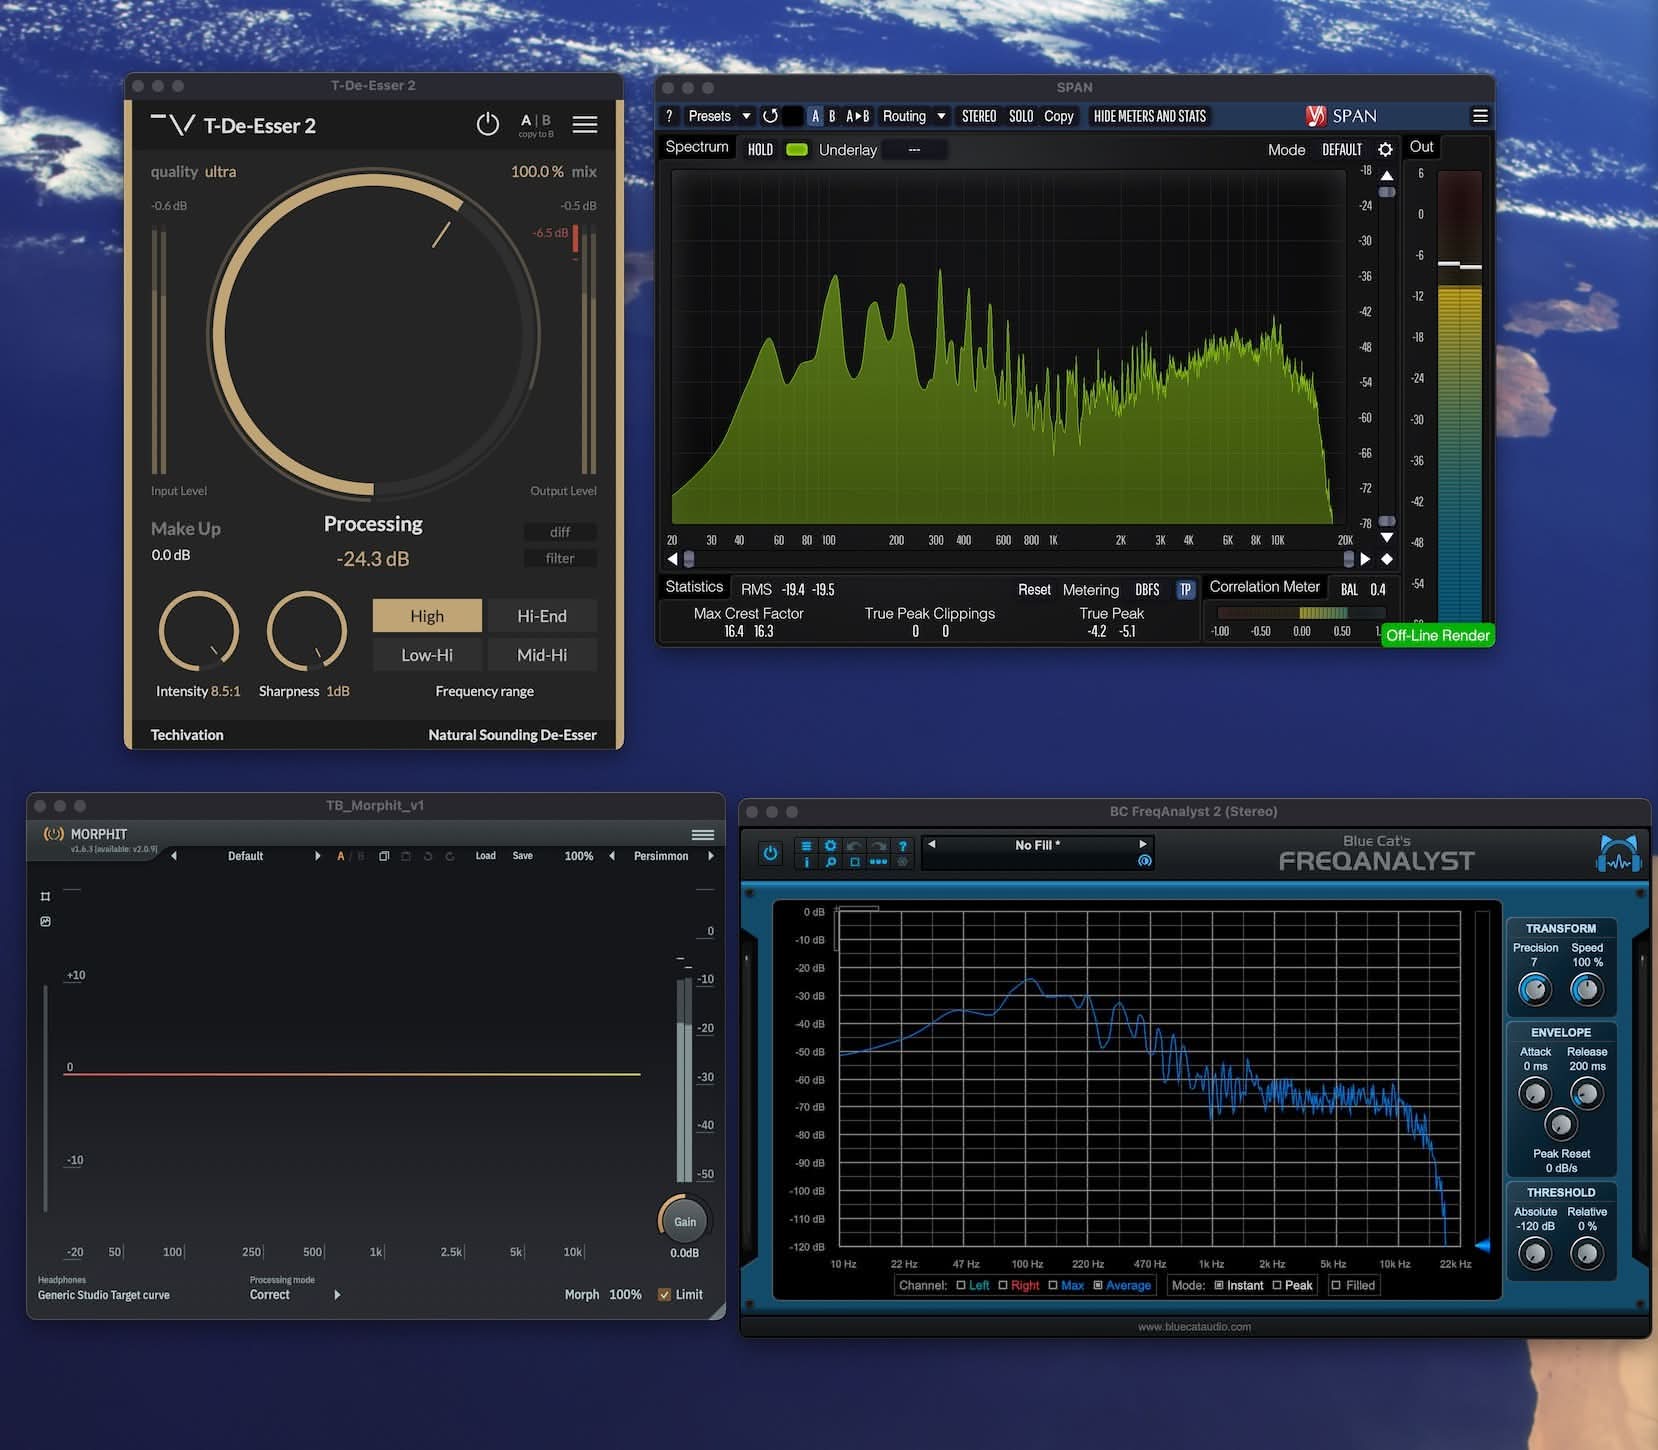
Task: Toggle the TP button in SPAN statistics
Action: 1185,589
